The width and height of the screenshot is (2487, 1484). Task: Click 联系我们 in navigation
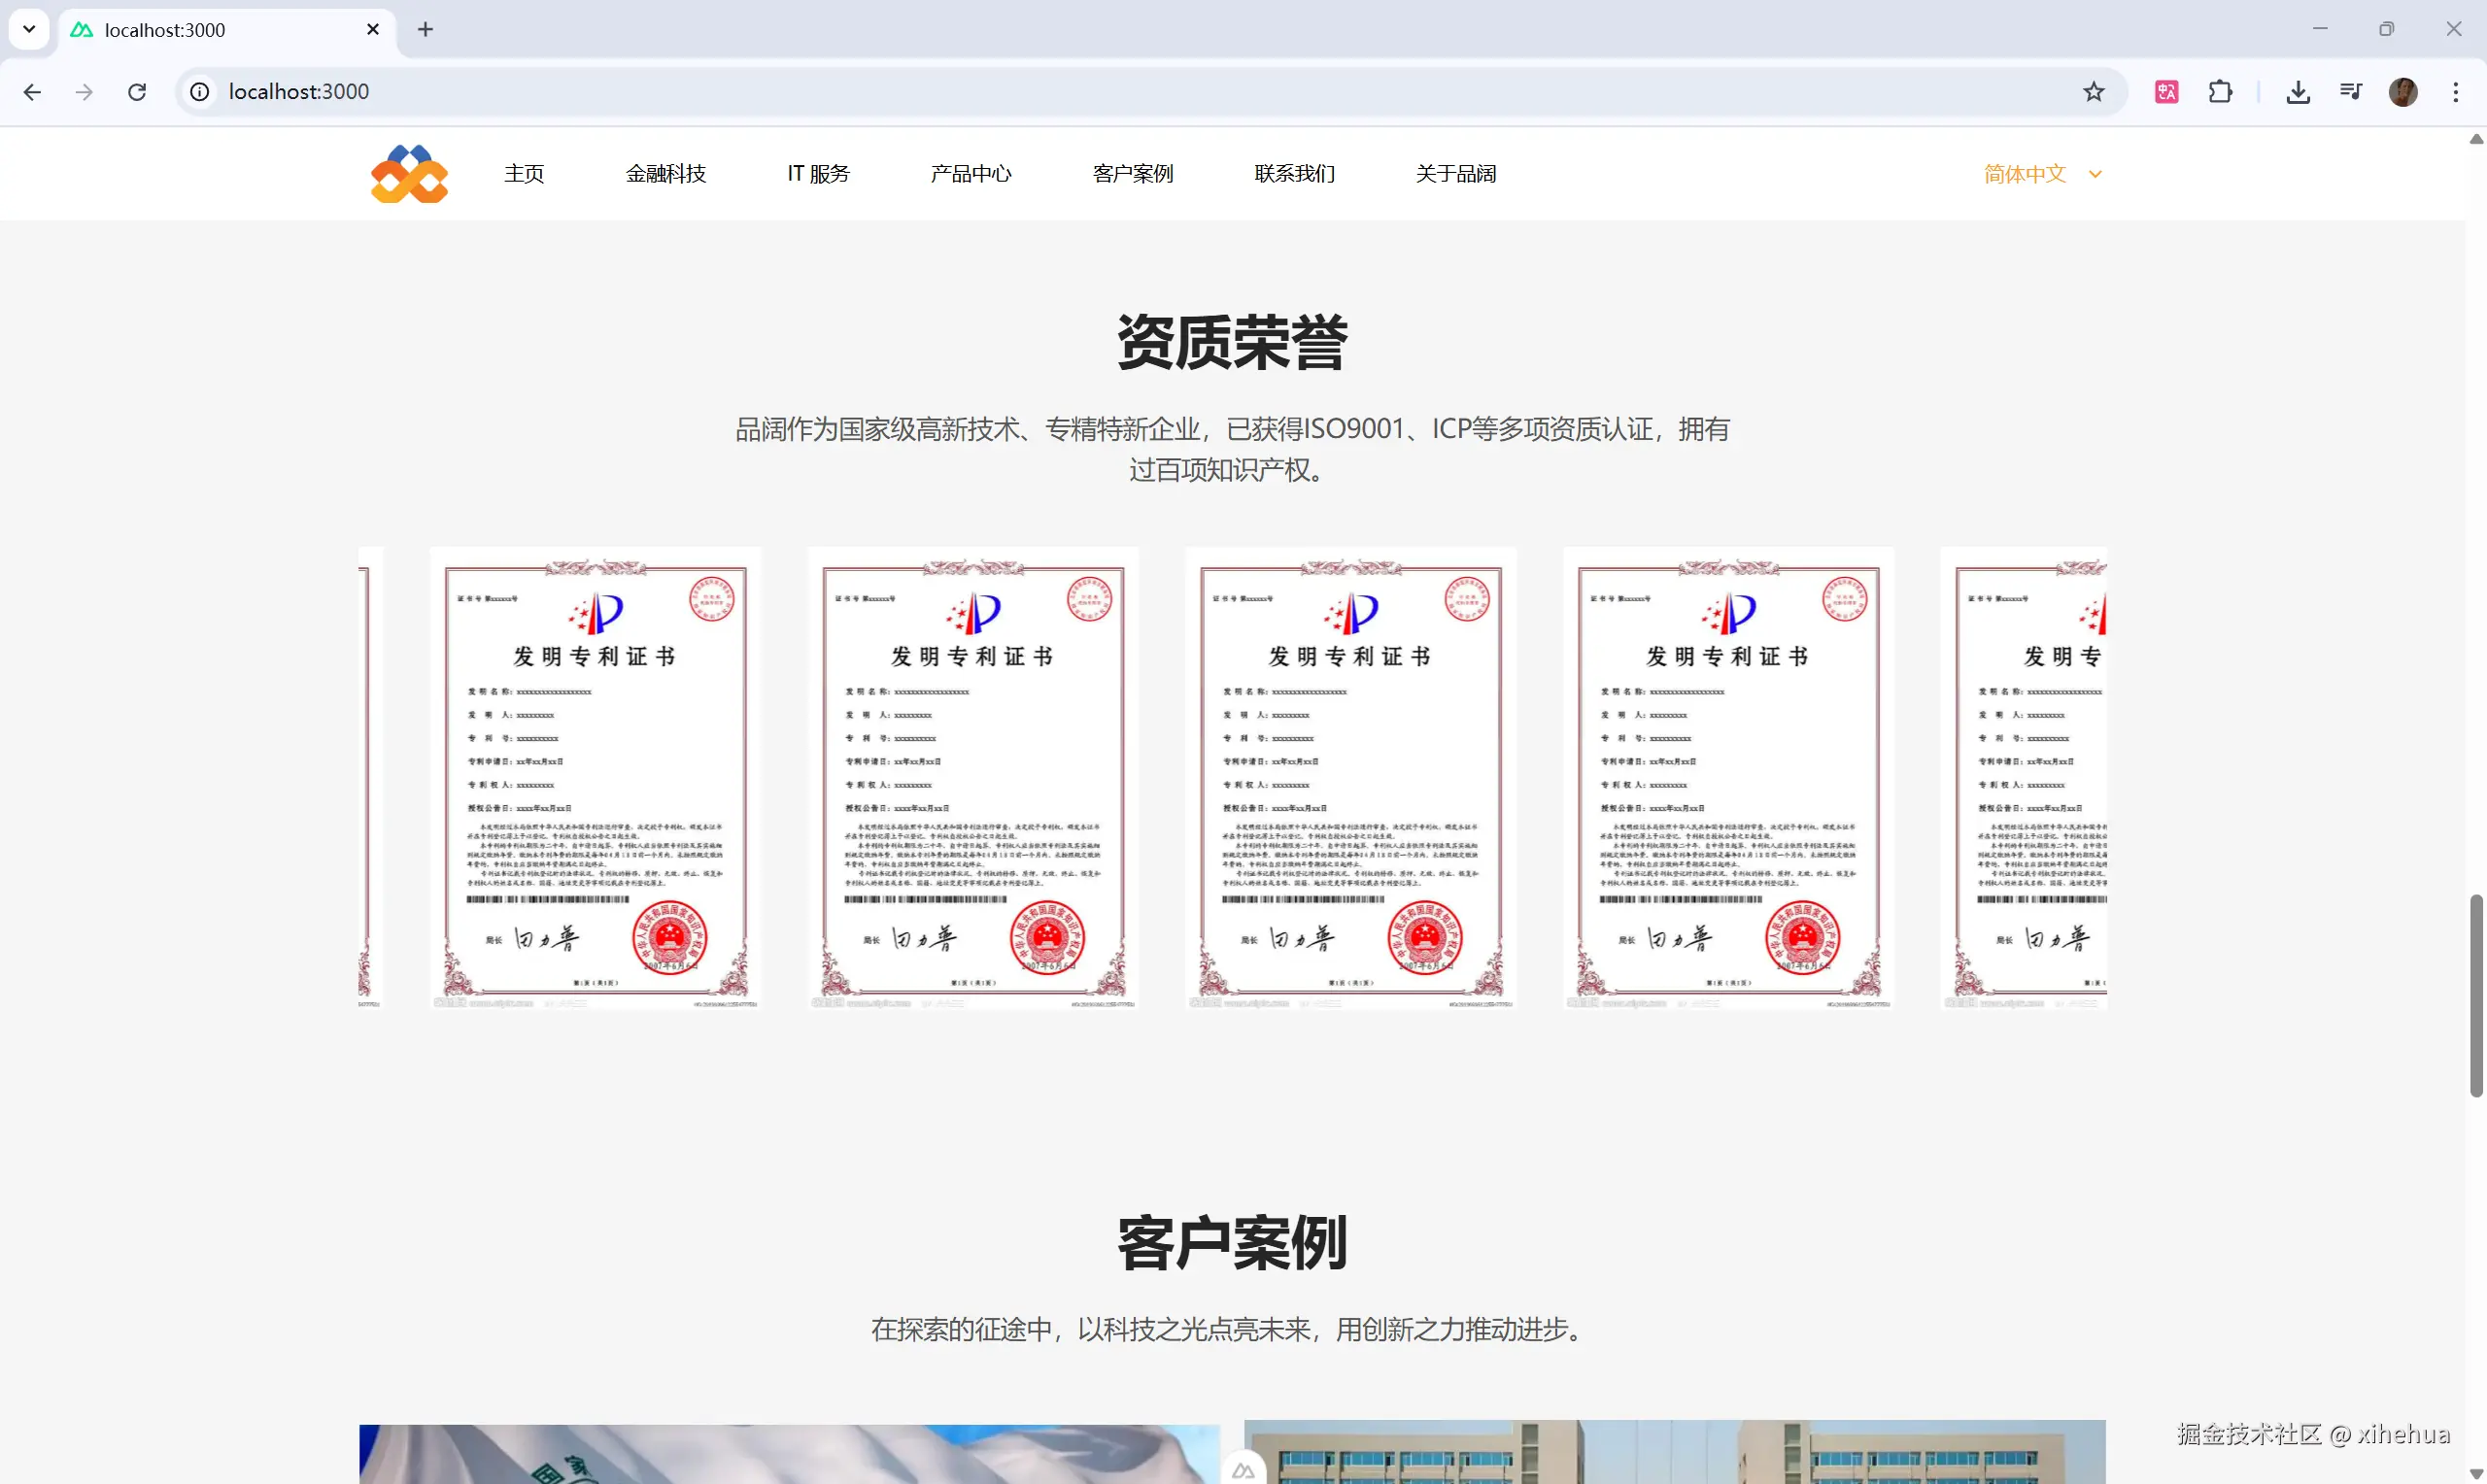1294,174
